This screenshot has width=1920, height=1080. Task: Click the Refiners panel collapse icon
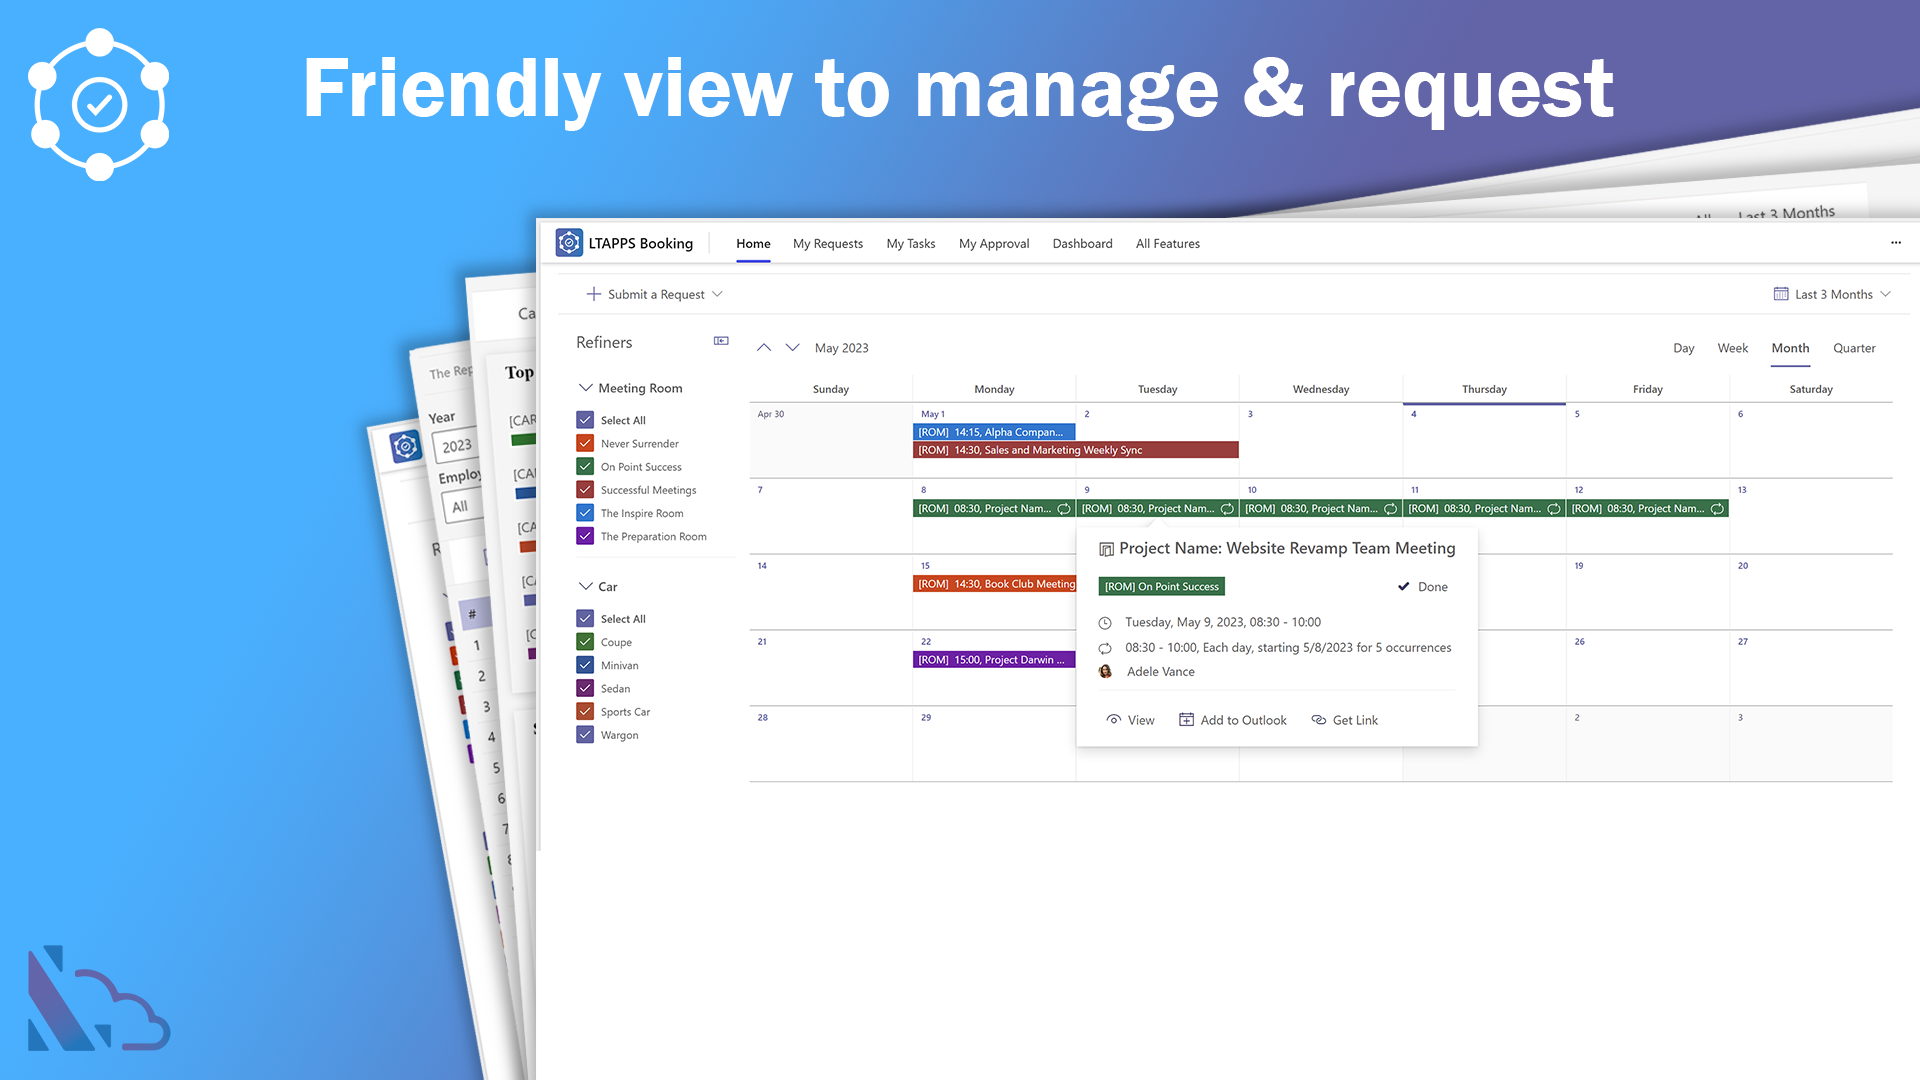[721, 342]
